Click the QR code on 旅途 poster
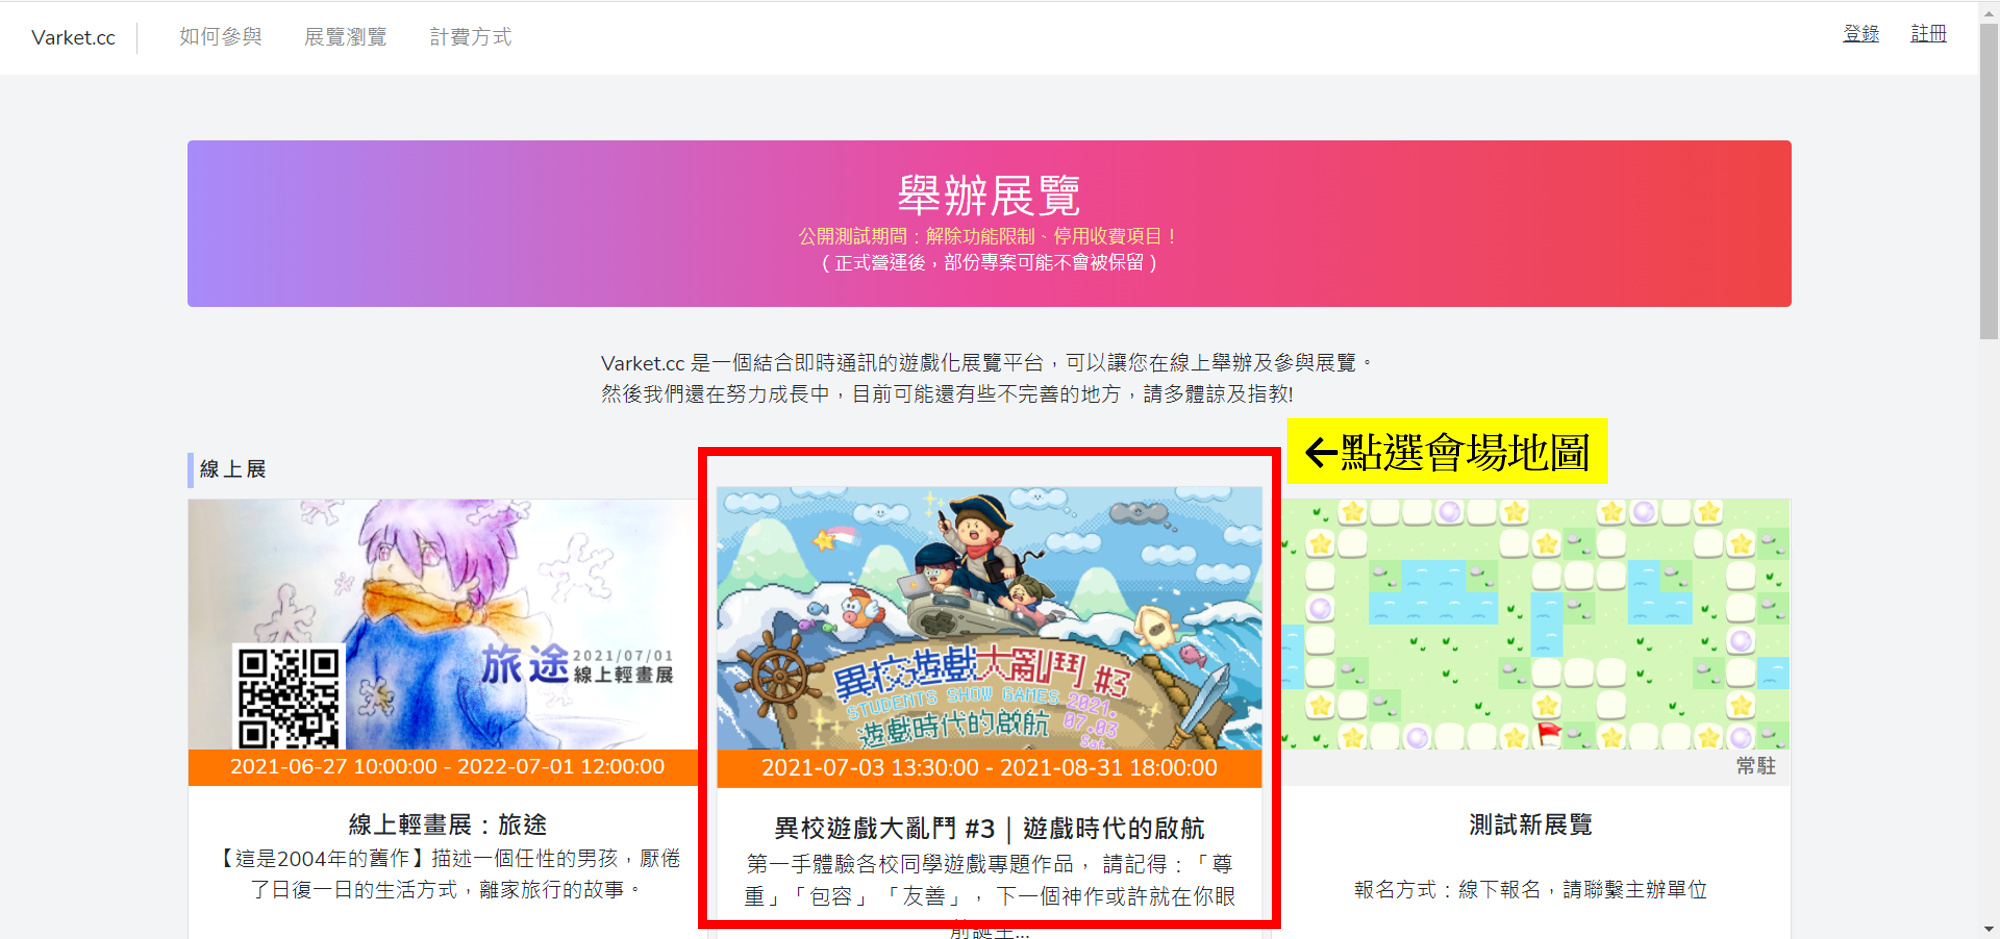 [288, 696]
